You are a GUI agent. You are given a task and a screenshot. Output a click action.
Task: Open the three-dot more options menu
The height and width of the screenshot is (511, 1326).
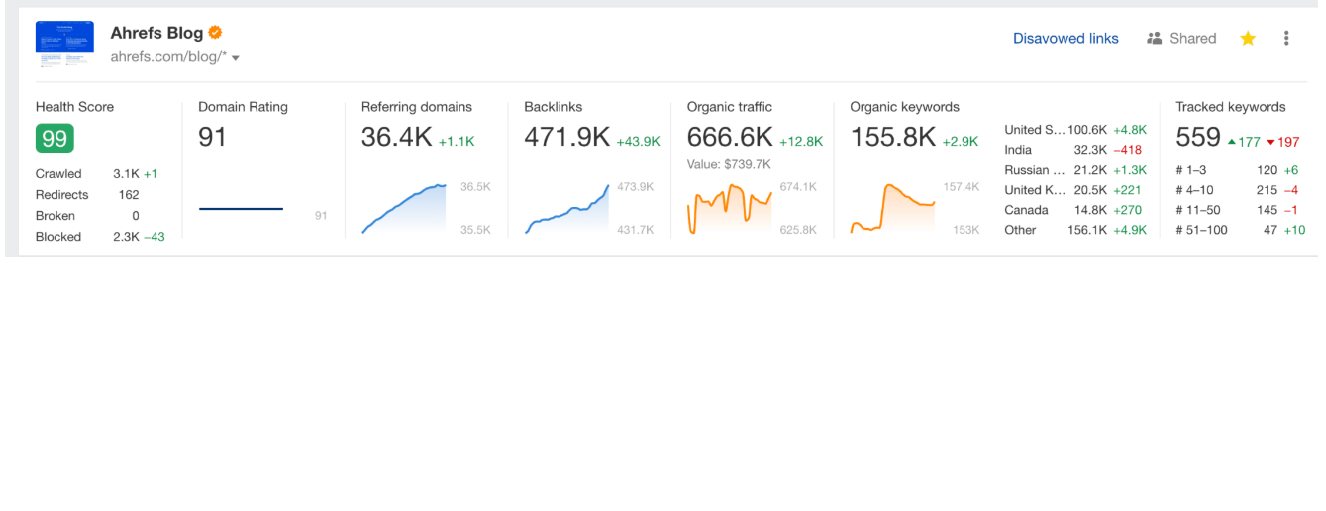tap(1286, 39)
